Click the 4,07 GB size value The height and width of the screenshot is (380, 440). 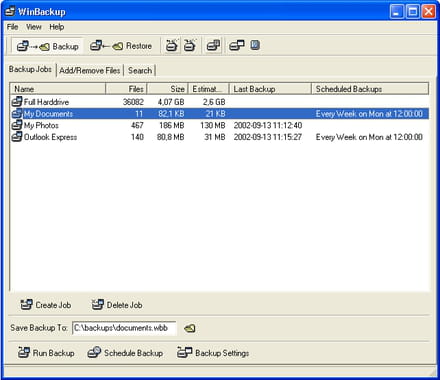[171, 102]
